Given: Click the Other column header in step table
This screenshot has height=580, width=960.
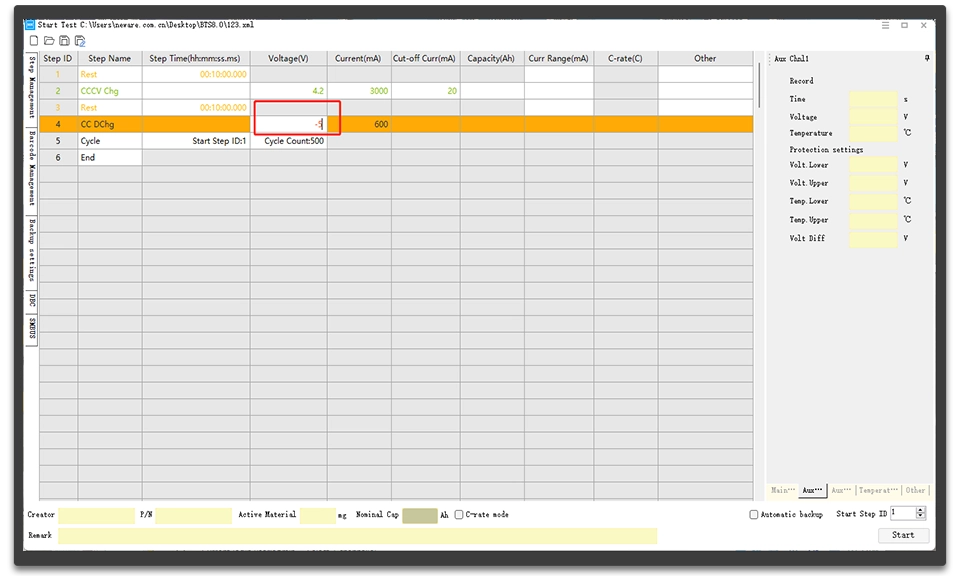Looking at the screenshot, I should coord(705,58).
